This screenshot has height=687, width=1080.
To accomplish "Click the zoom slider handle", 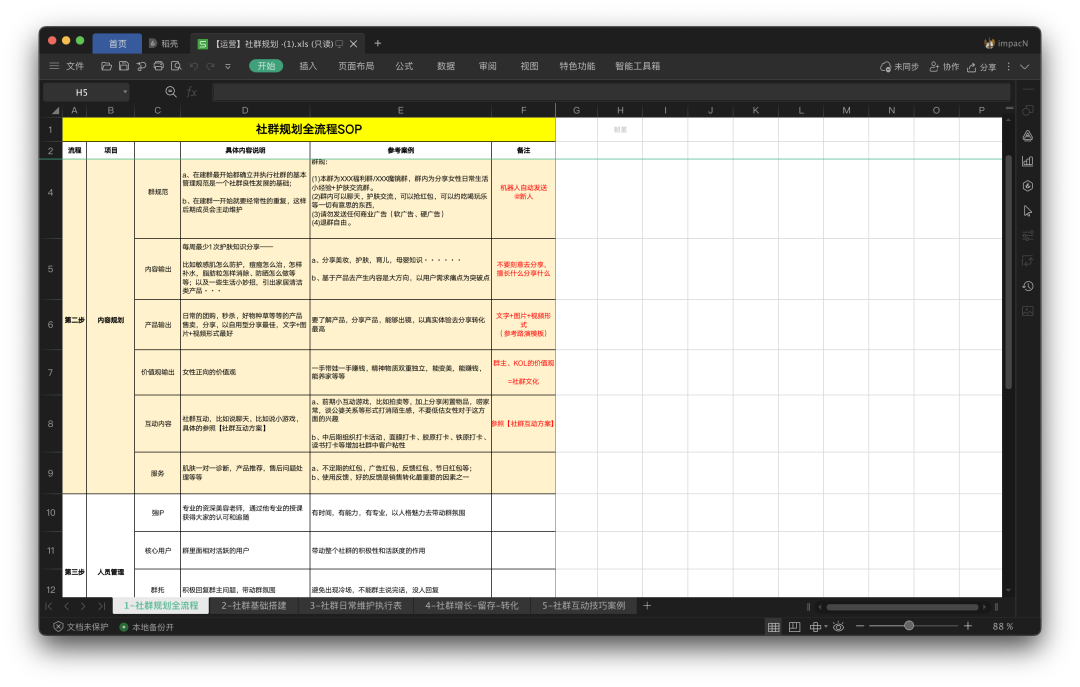I will (908, 626).
